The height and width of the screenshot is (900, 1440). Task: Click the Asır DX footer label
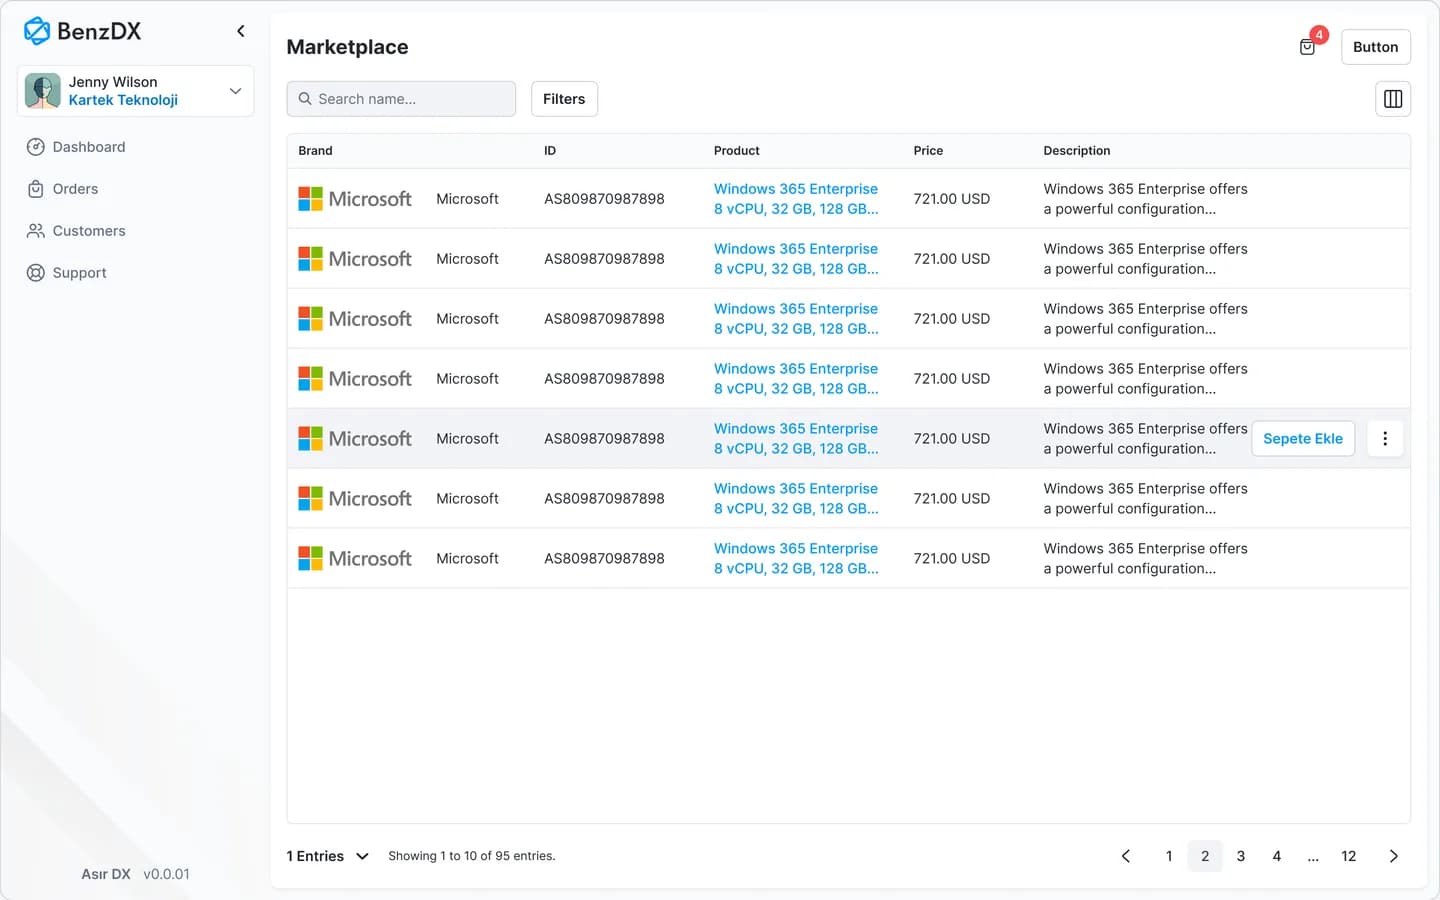click(x=106, y=874)
